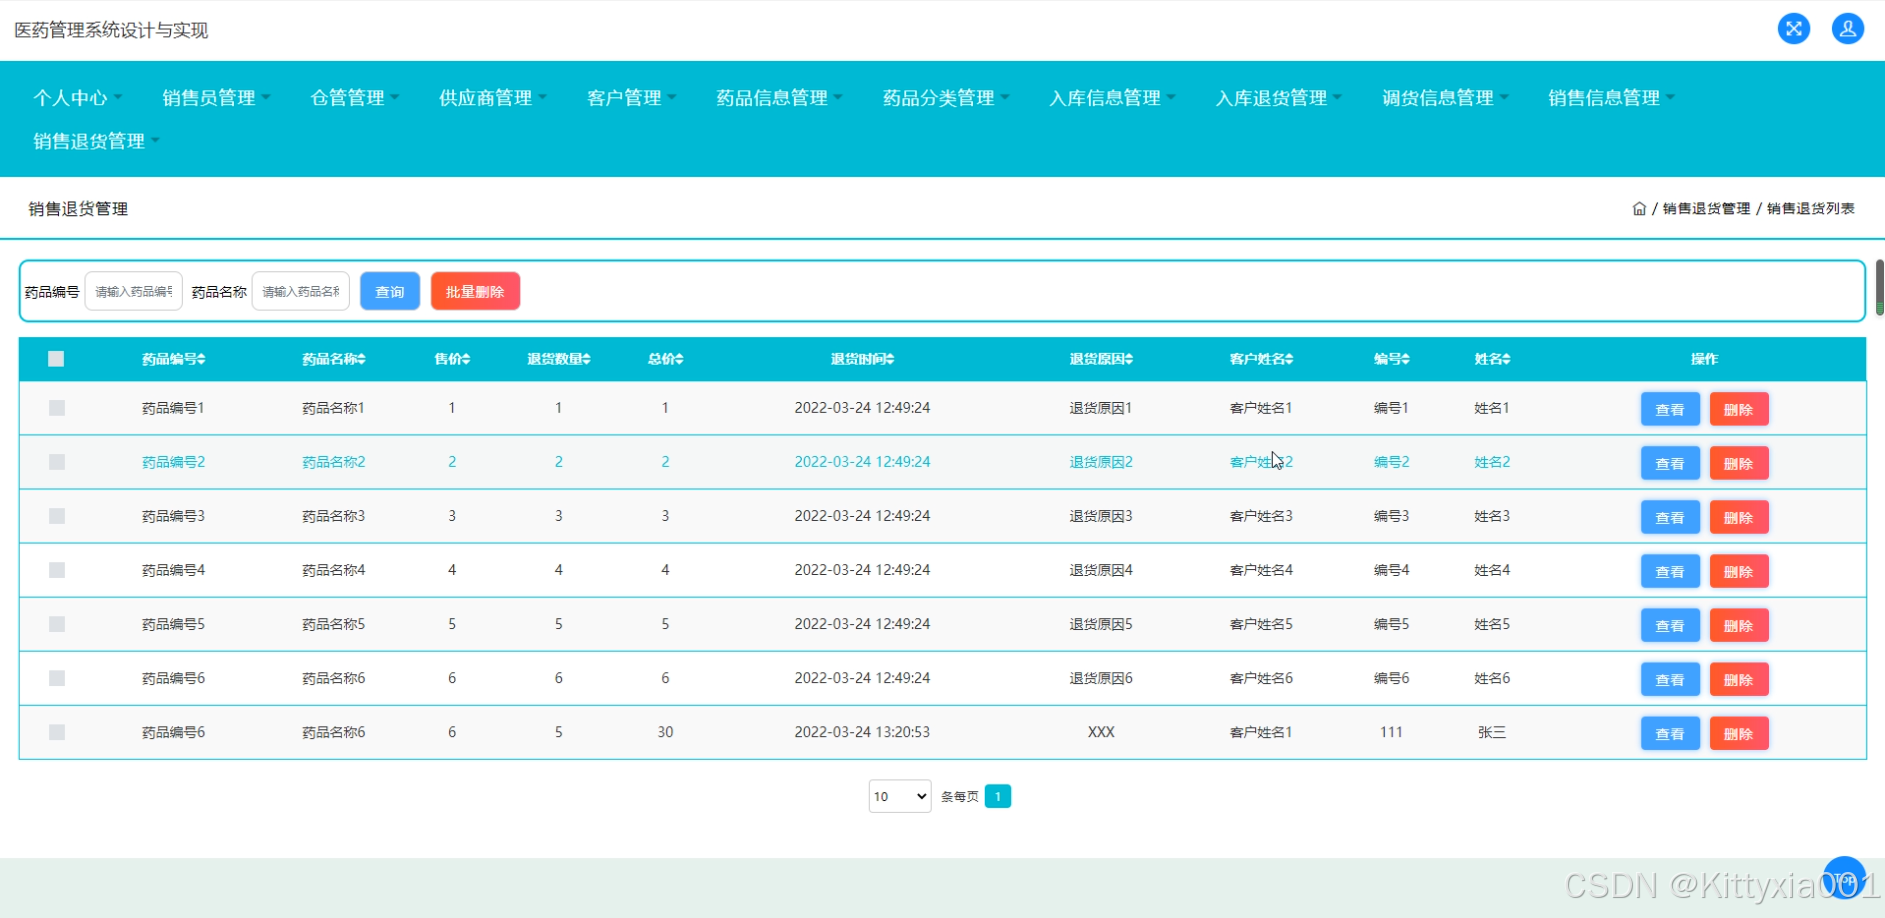The width and height of the screenshot is (1885, 918).
Task: Expand the 个人中心 dropdown menu
Action: (x=78, y=98)
